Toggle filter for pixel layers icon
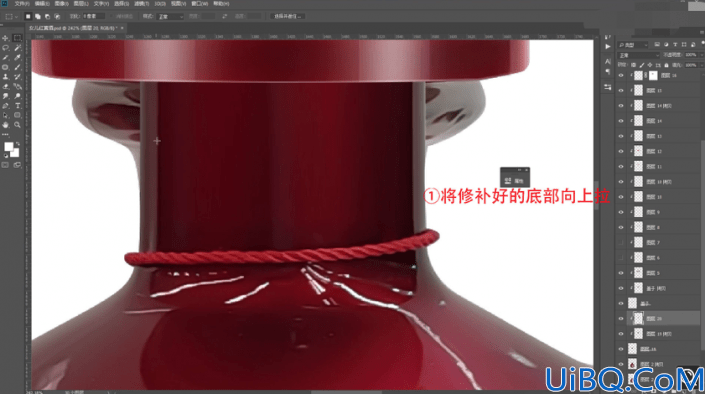 coord(657,45)
